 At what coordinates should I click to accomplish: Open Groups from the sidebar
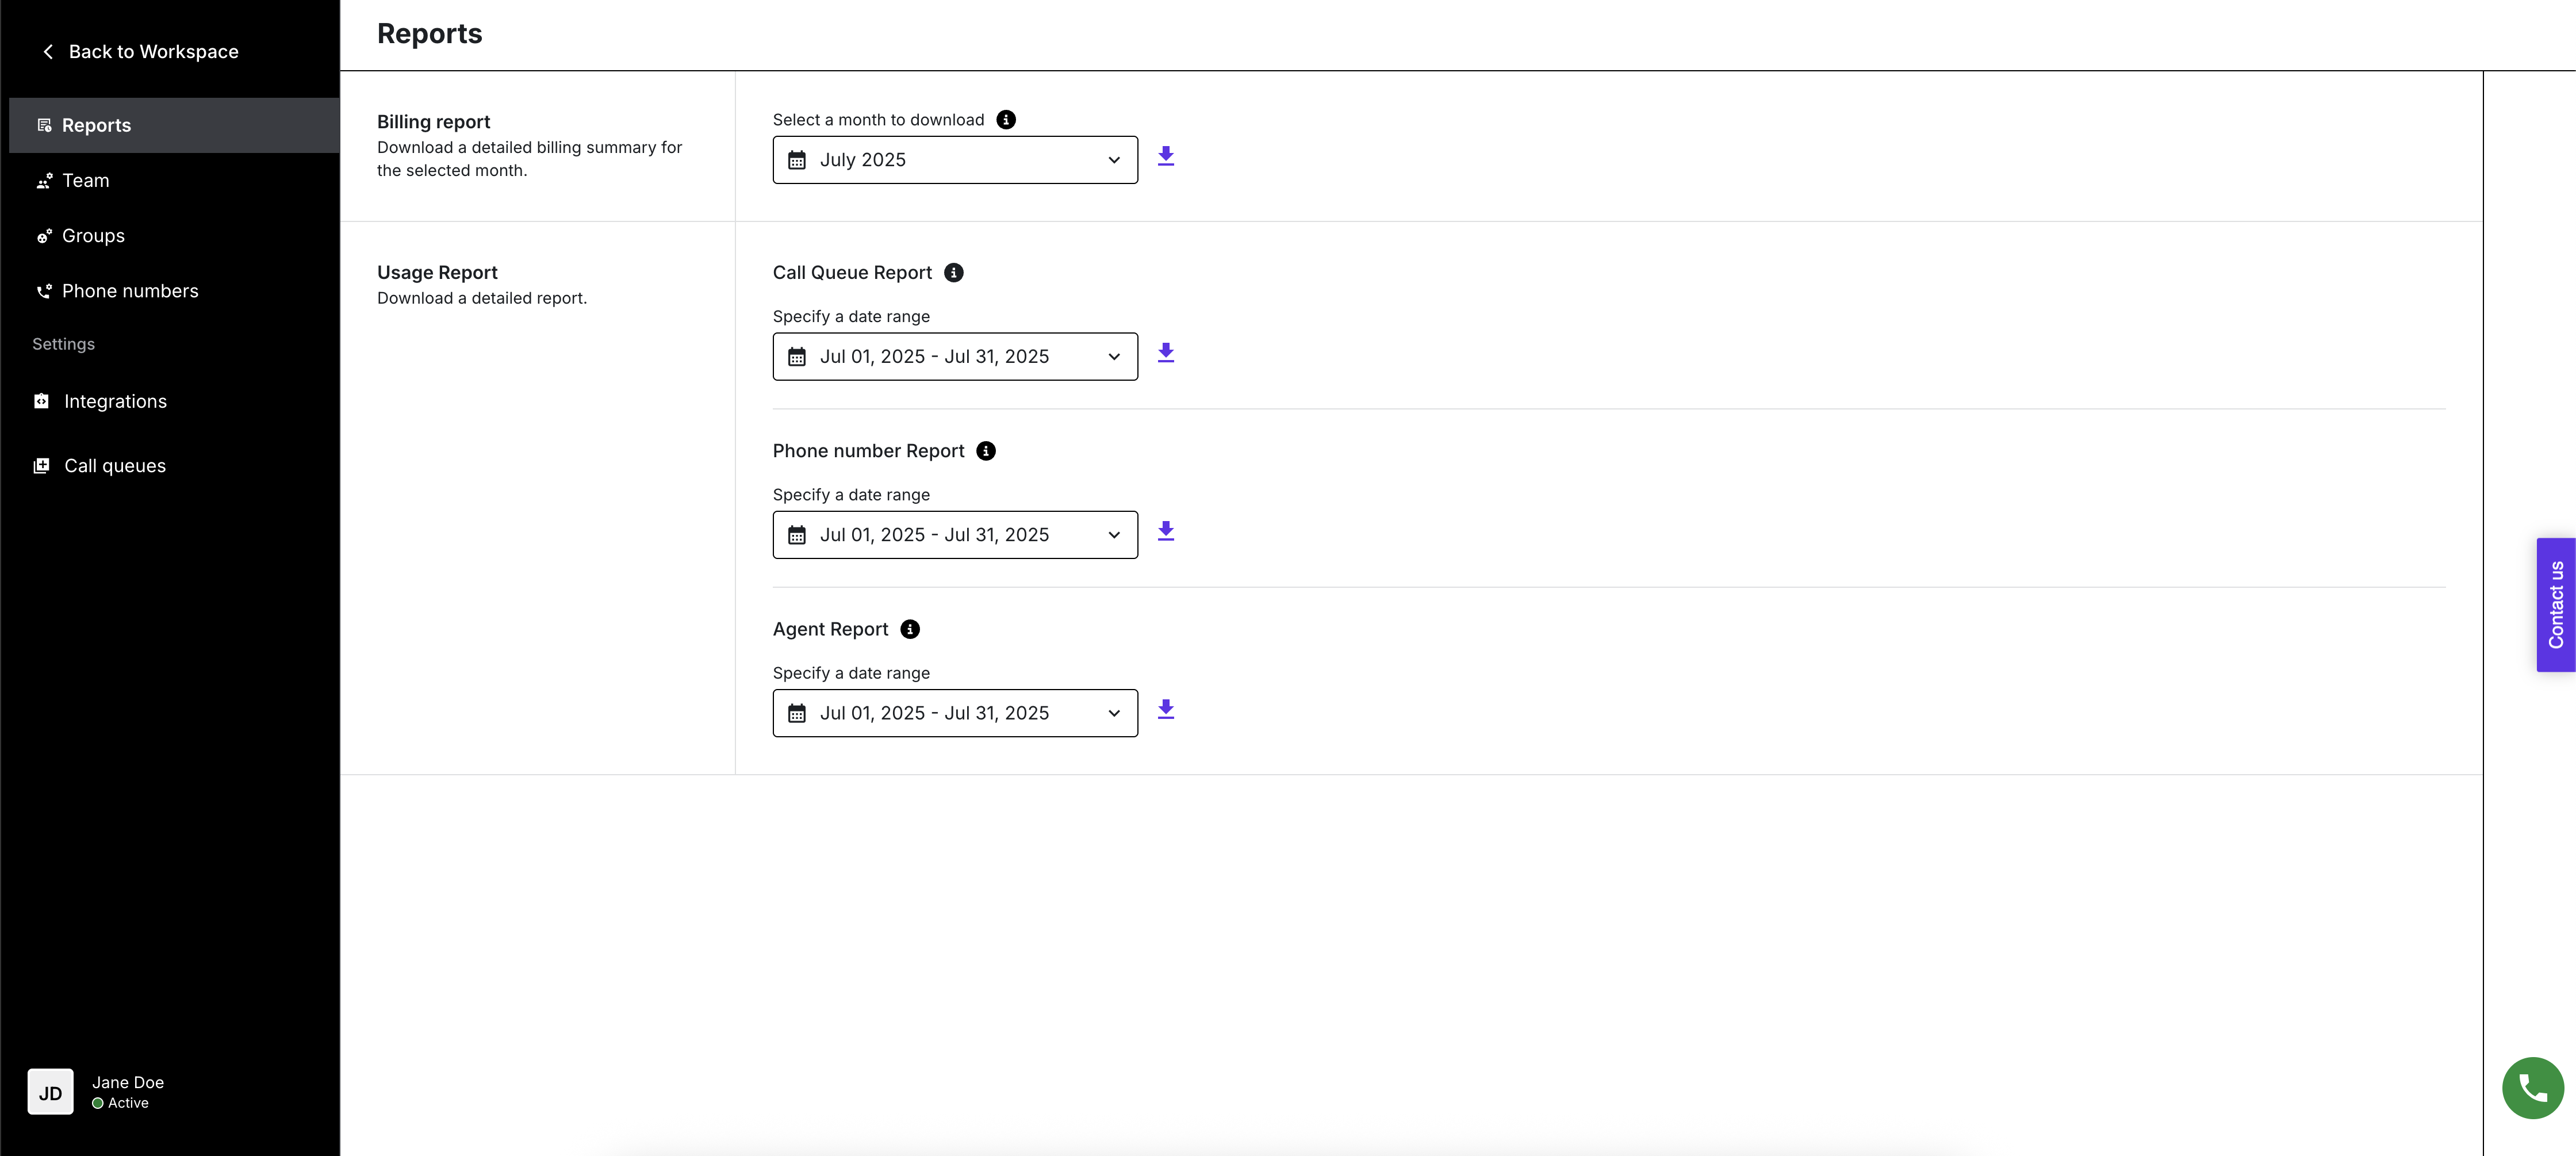93,236
